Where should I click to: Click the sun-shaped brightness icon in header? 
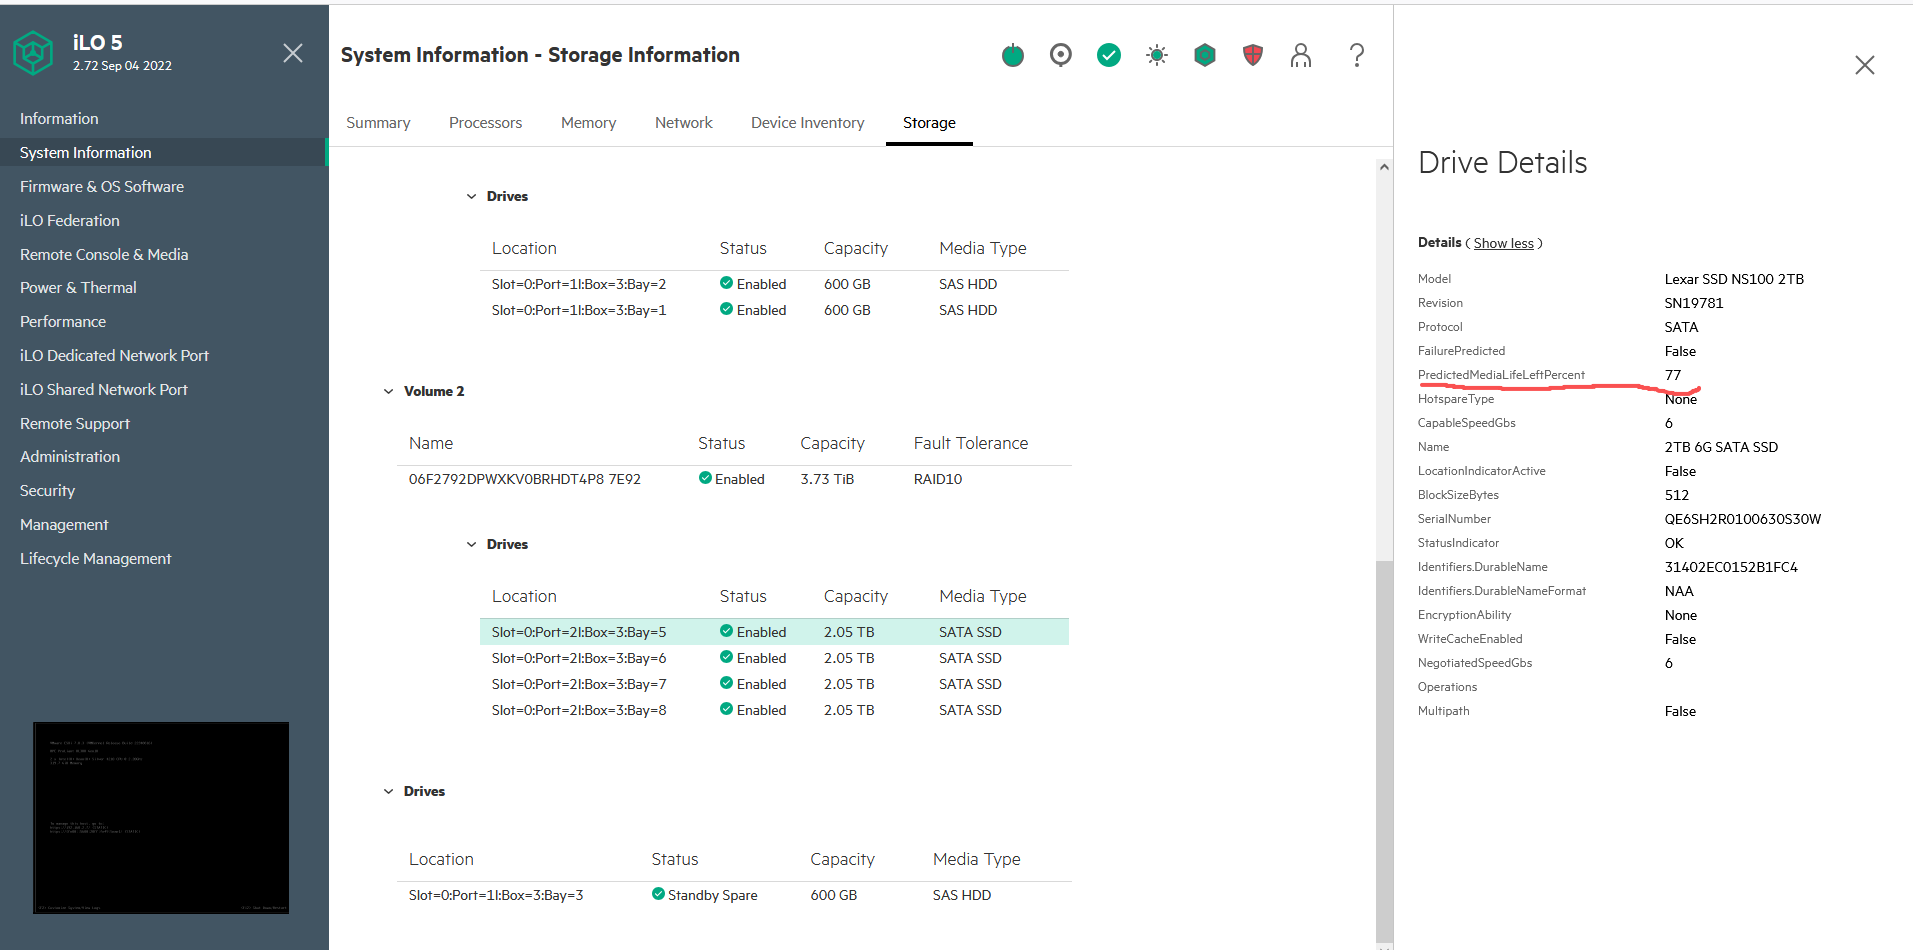[x=1156, y=55]
